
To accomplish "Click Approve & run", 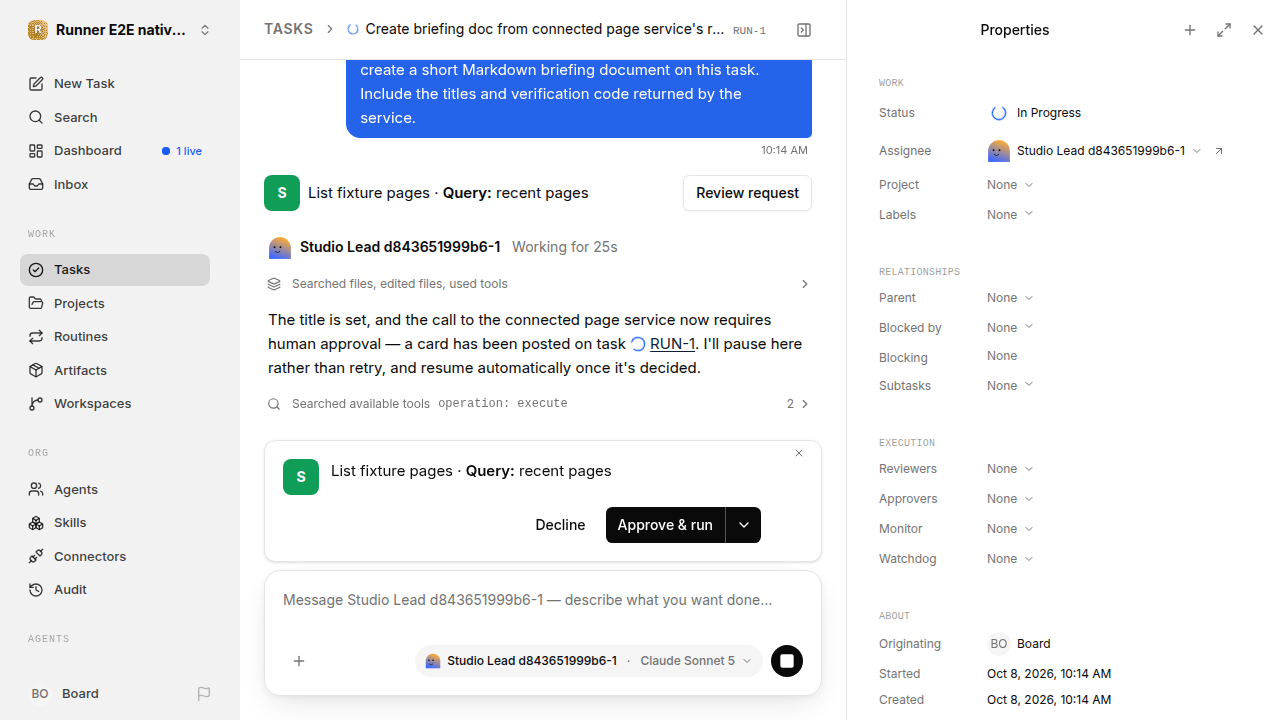I will 665,525.
